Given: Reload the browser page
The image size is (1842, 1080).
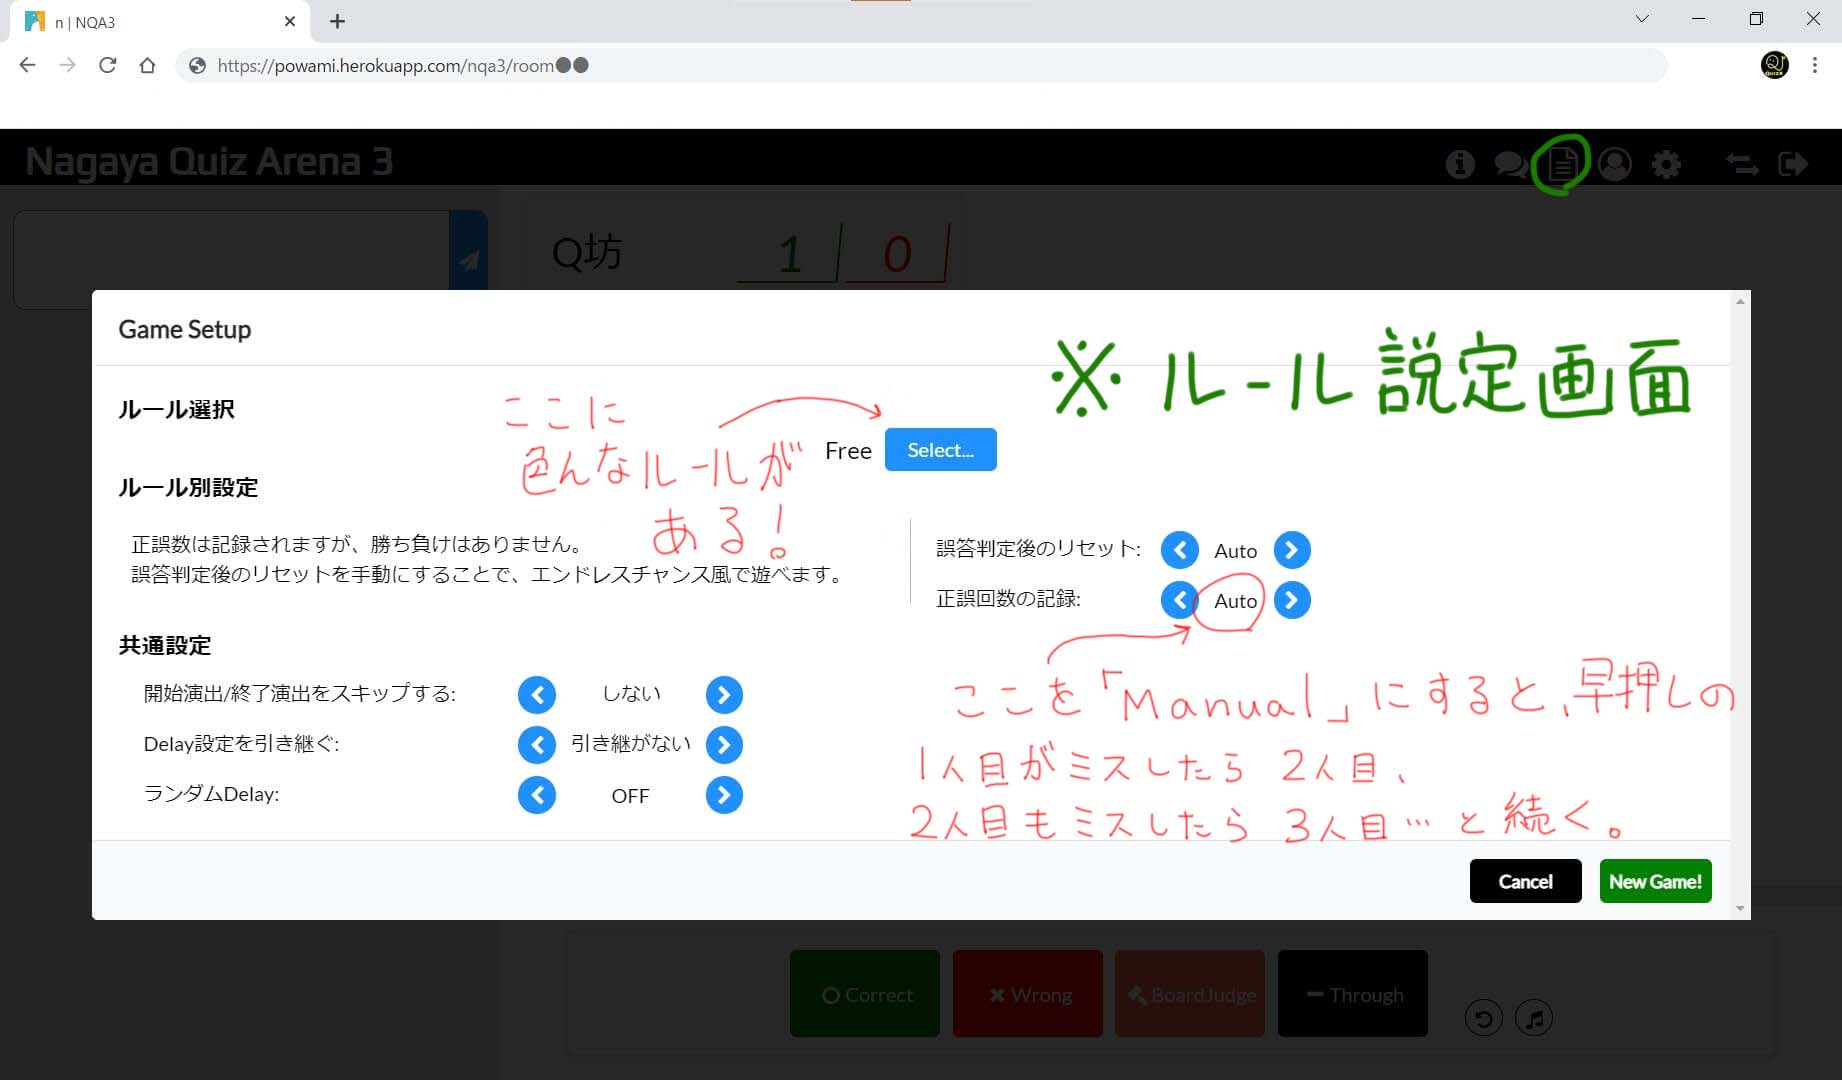Looking at the screenshot, I should pyautogui.click(x=107, y=66).
